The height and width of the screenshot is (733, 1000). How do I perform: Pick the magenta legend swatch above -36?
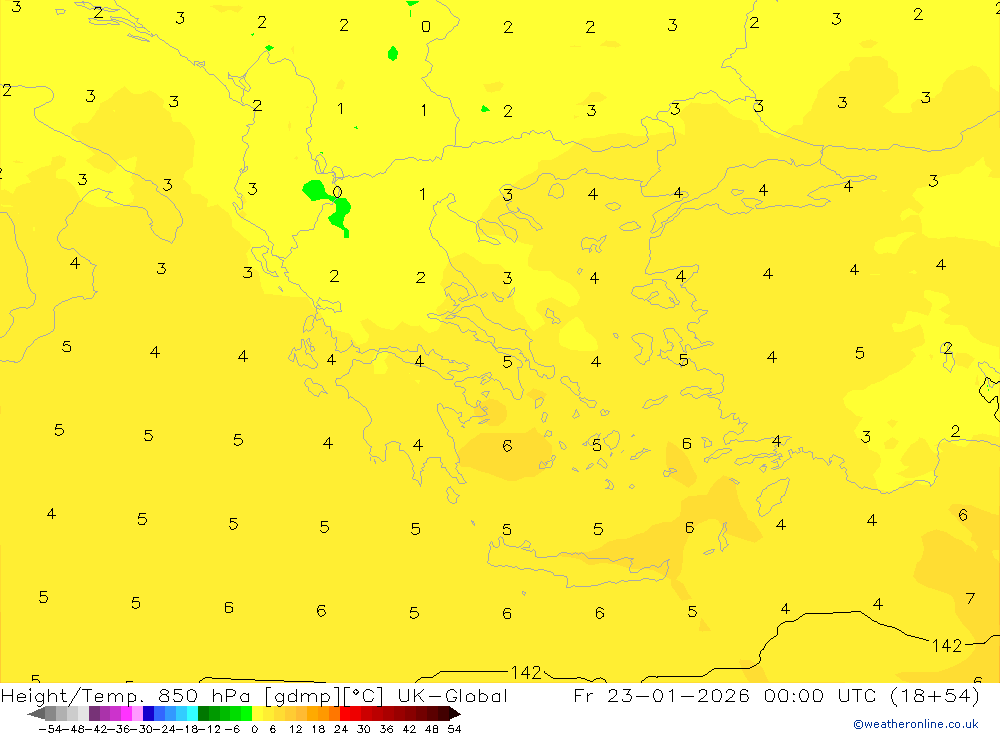click(x=126, y=714)
